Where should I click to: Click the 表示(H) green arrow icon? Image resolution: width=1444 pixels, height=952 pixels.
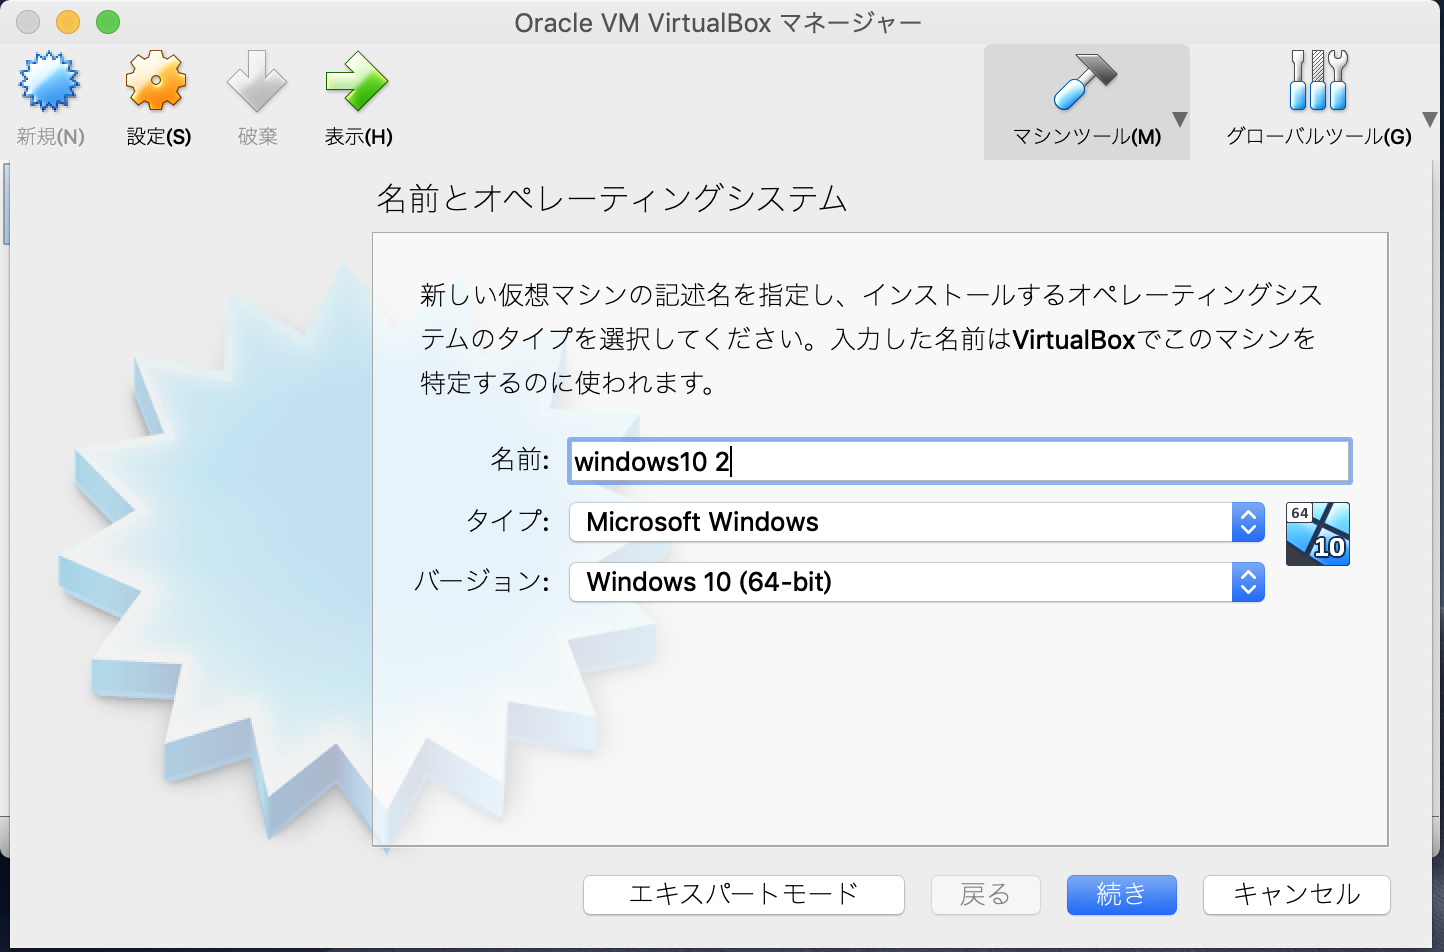pos(357,81)
